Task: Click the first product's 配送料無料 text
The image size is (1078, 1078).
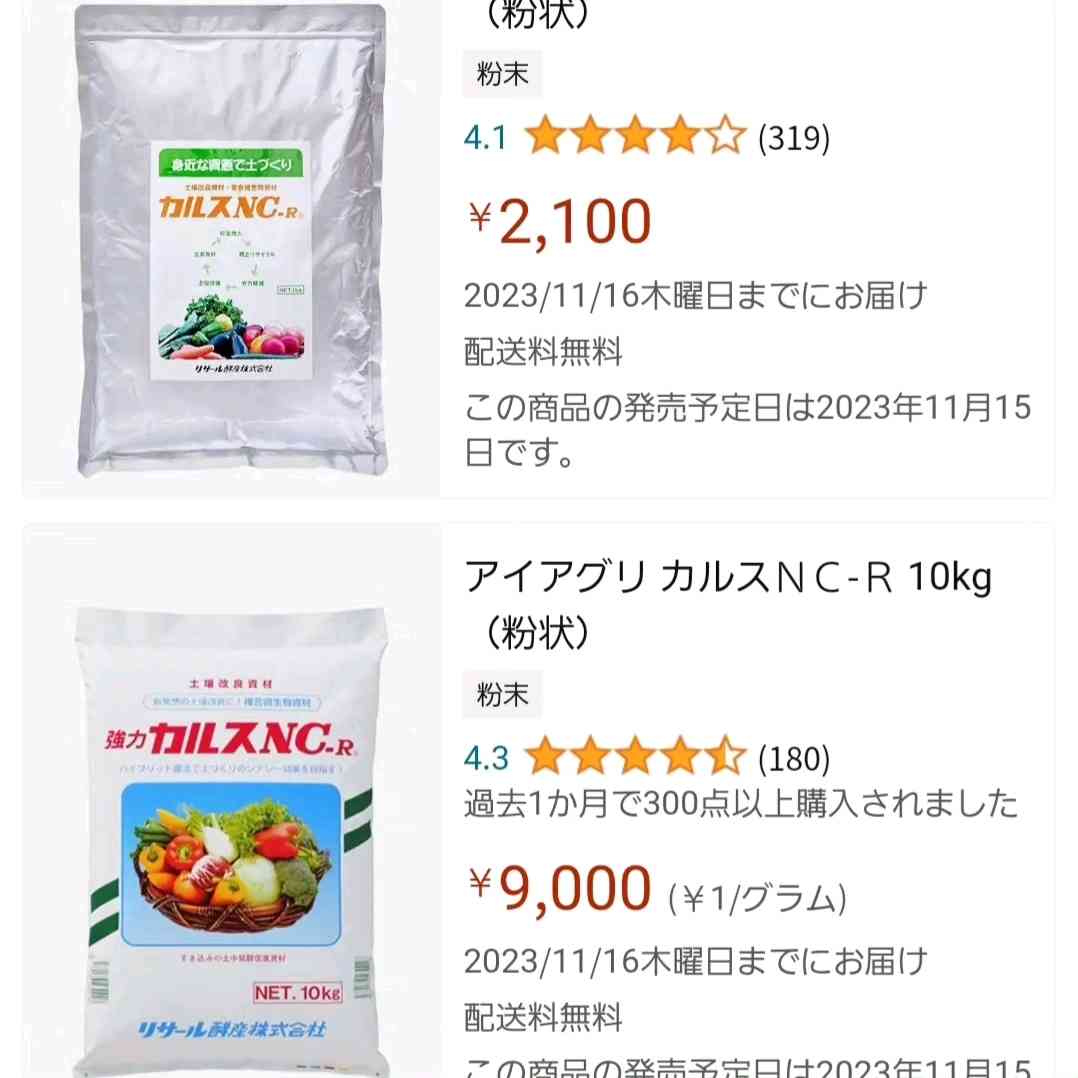Action: click(543, 352)
